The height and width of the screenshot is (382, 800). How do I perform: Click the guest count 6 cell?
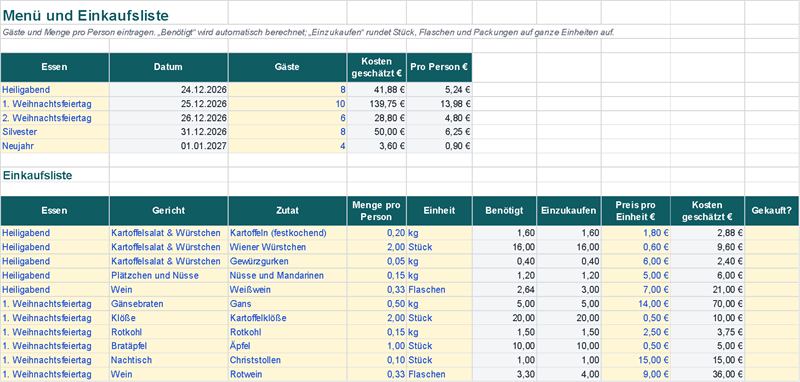(288, 118)
